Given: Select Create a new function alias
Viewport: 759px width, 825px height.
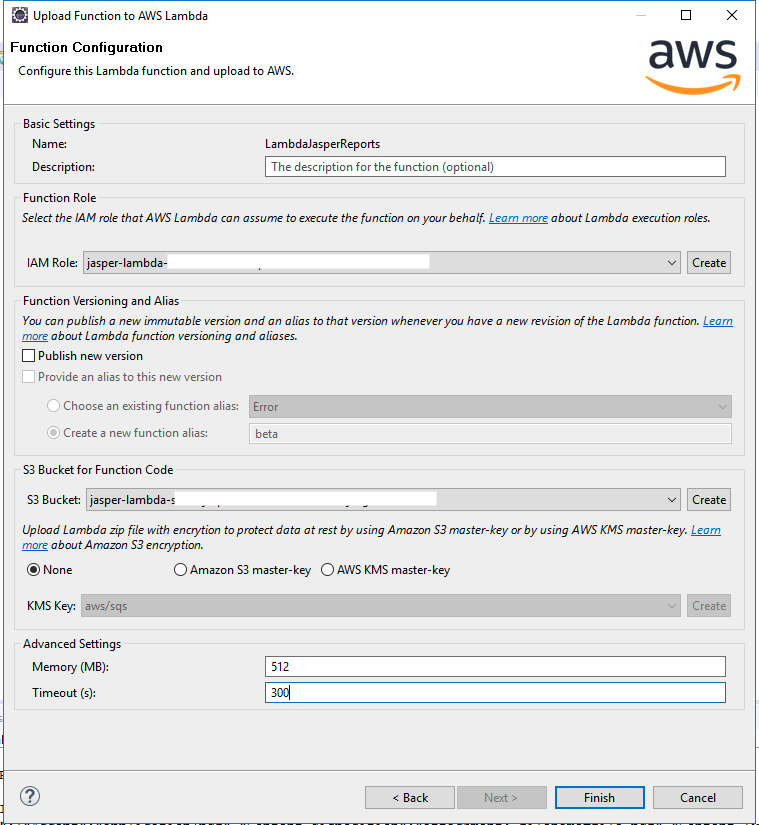Looking at the screenshot, I should 53,432.
